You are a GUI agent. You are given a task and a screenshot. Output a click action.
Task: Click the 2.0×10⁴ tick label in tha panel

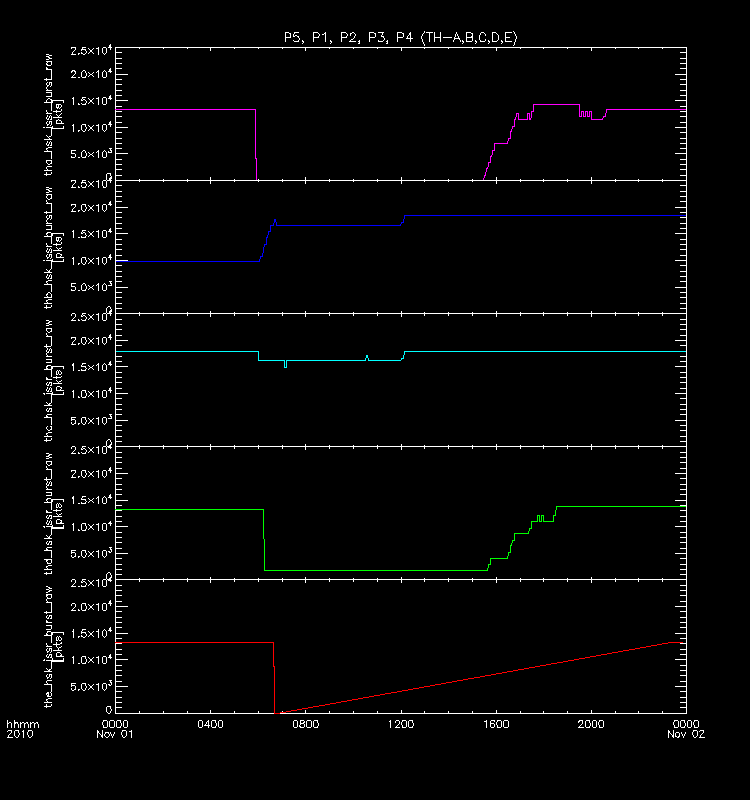[x=91, y=74]
